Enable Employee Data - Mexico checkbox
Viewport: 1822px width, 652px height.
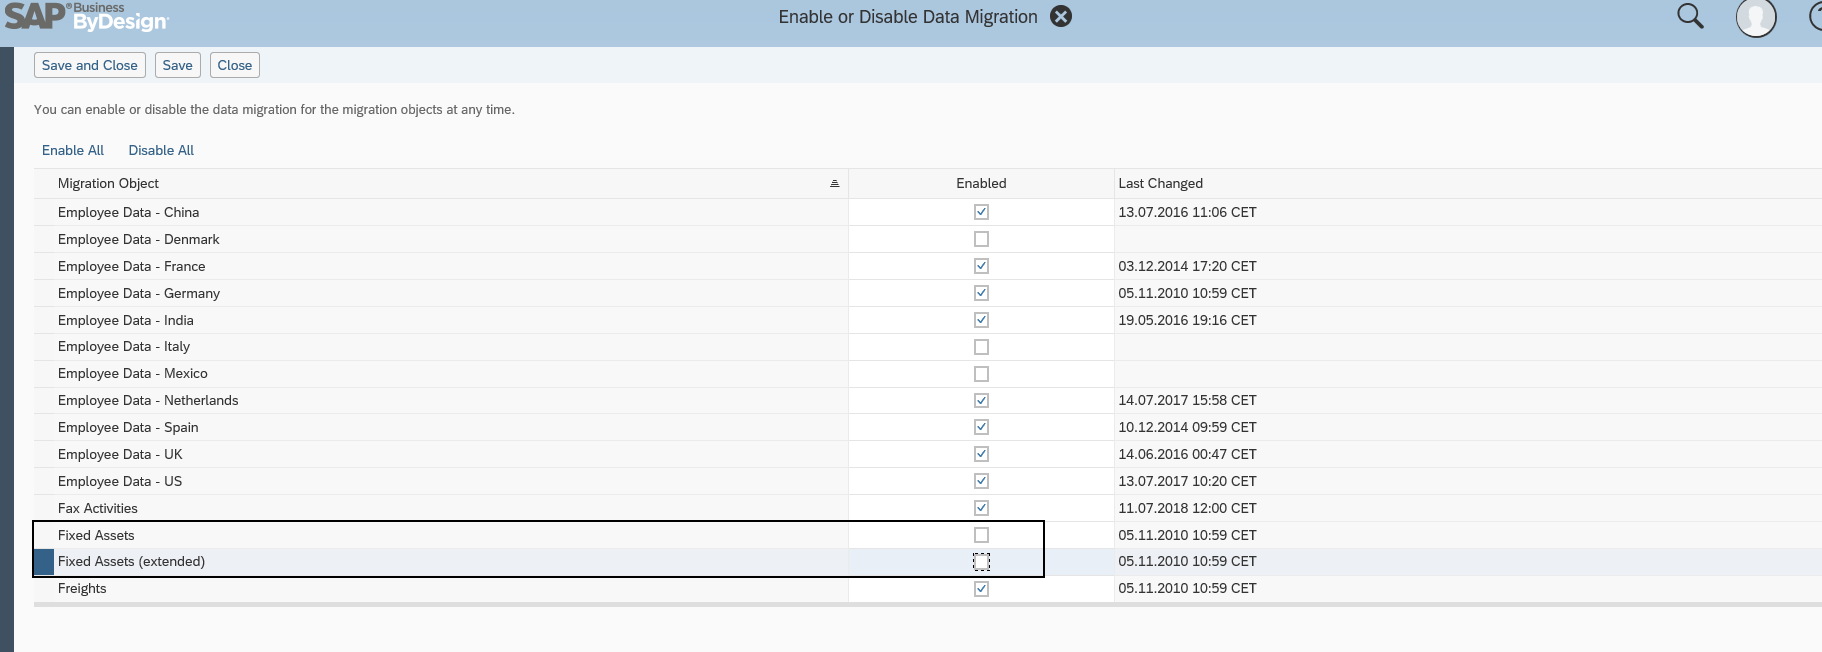981,374
